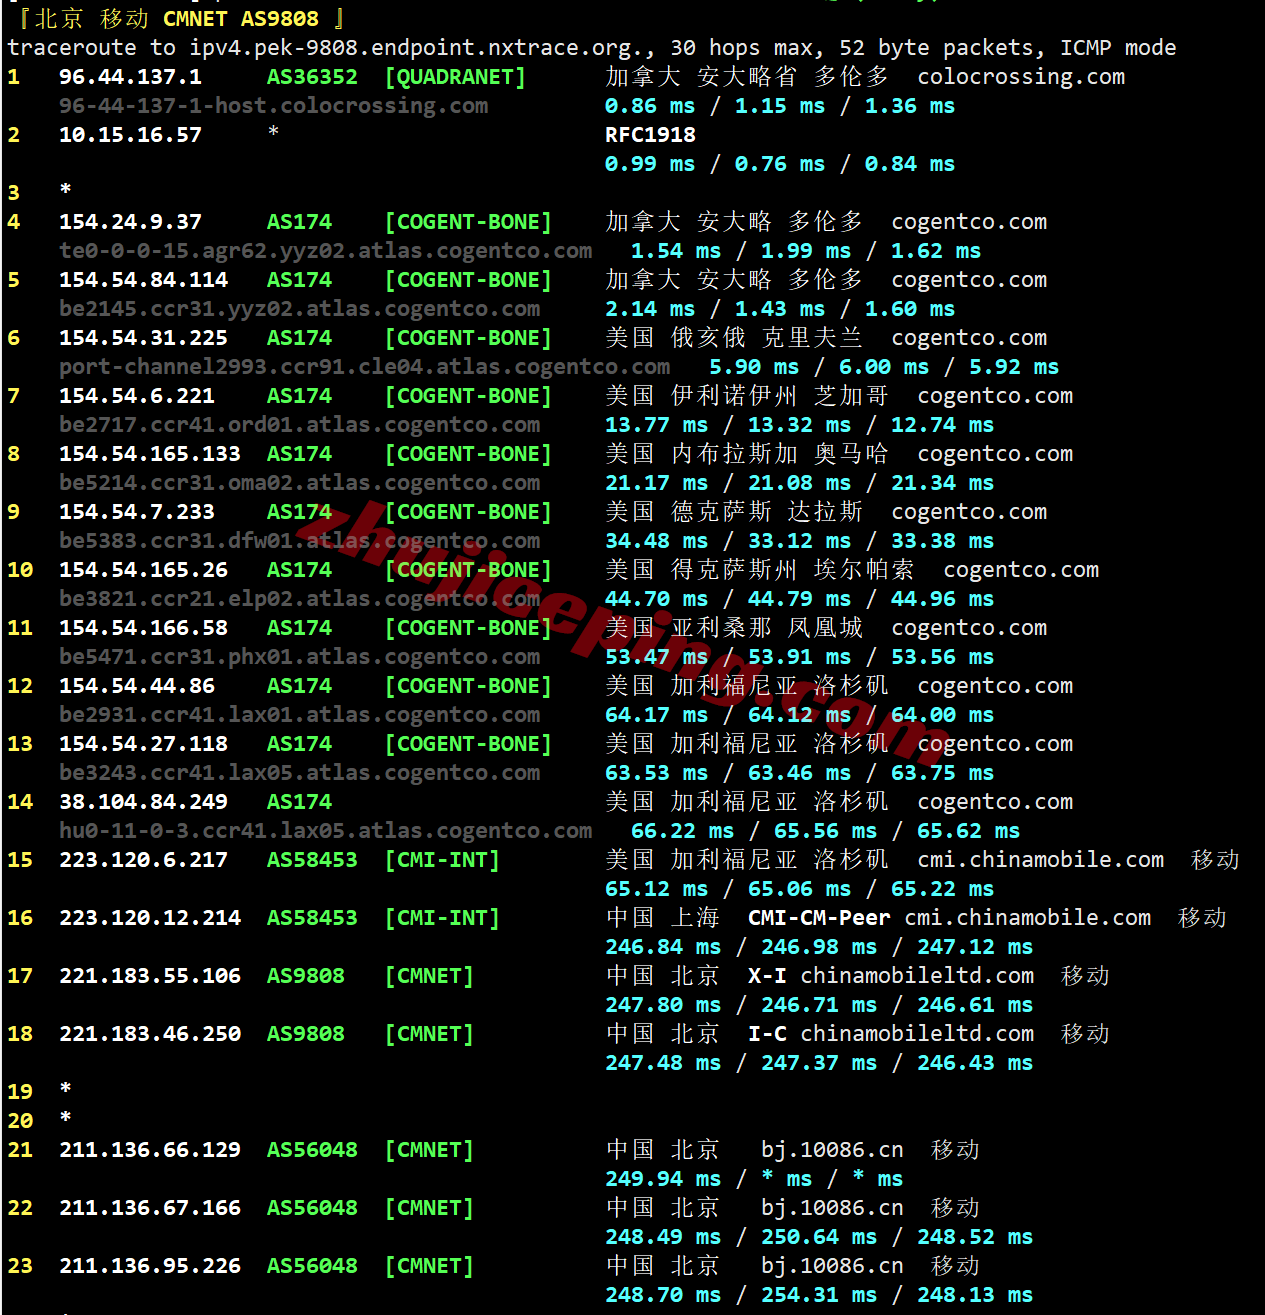Image resolution: width=1265 pixels, height=1315 pixels.
Task: Select hostname be2931.ccr41.lax01.atlas.cogentco.com
Action: click(x=299, y=715)
